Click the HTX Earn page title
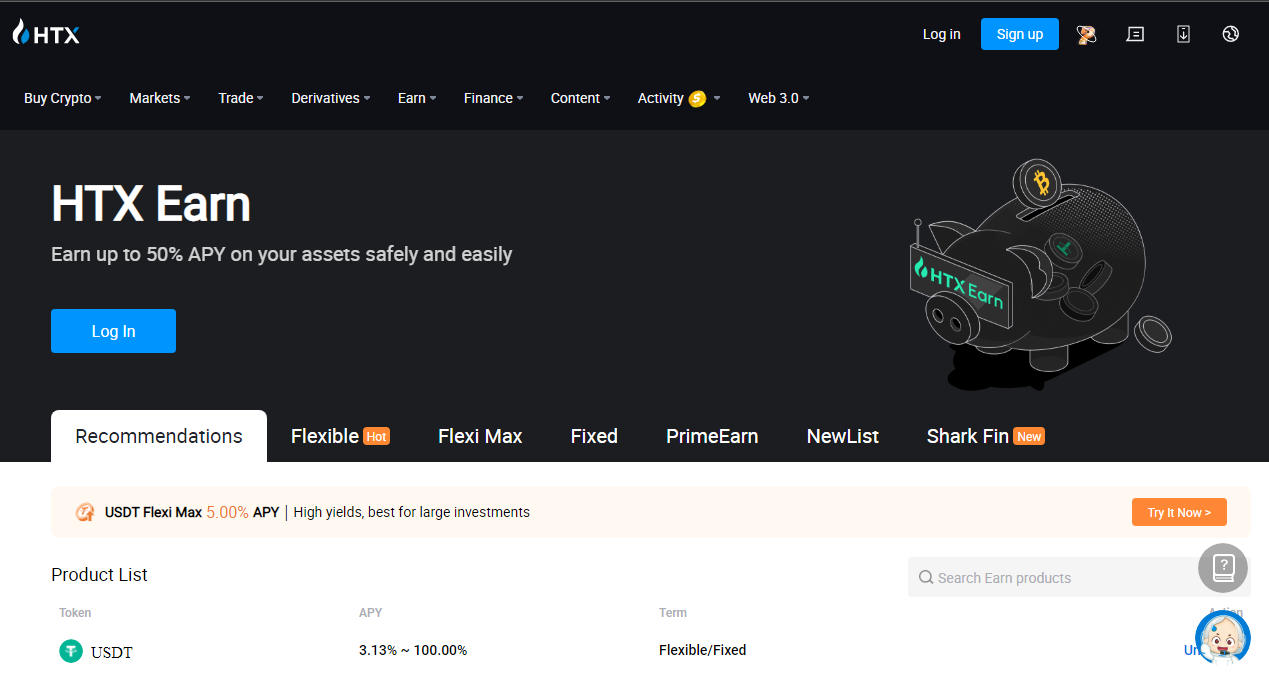 [151, 204]
